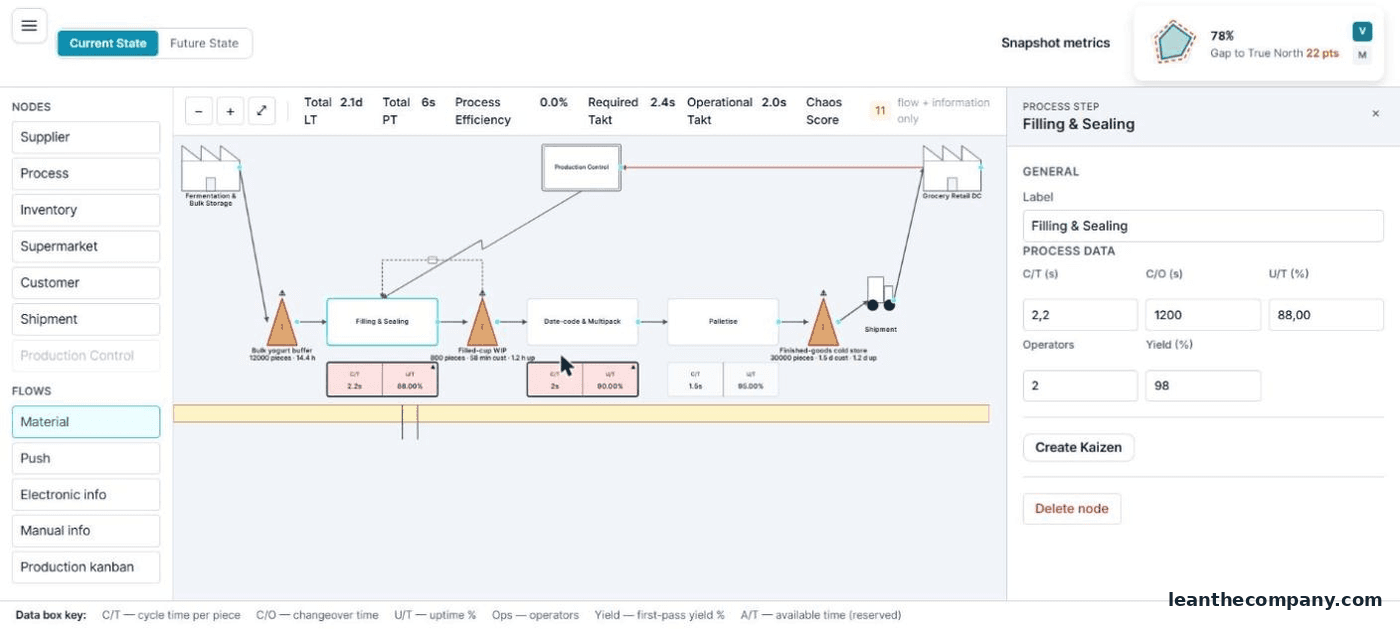This screenshot has height=629, width=1400.
Task: Click the M badge in metrics card
Action: point(1362,56)
